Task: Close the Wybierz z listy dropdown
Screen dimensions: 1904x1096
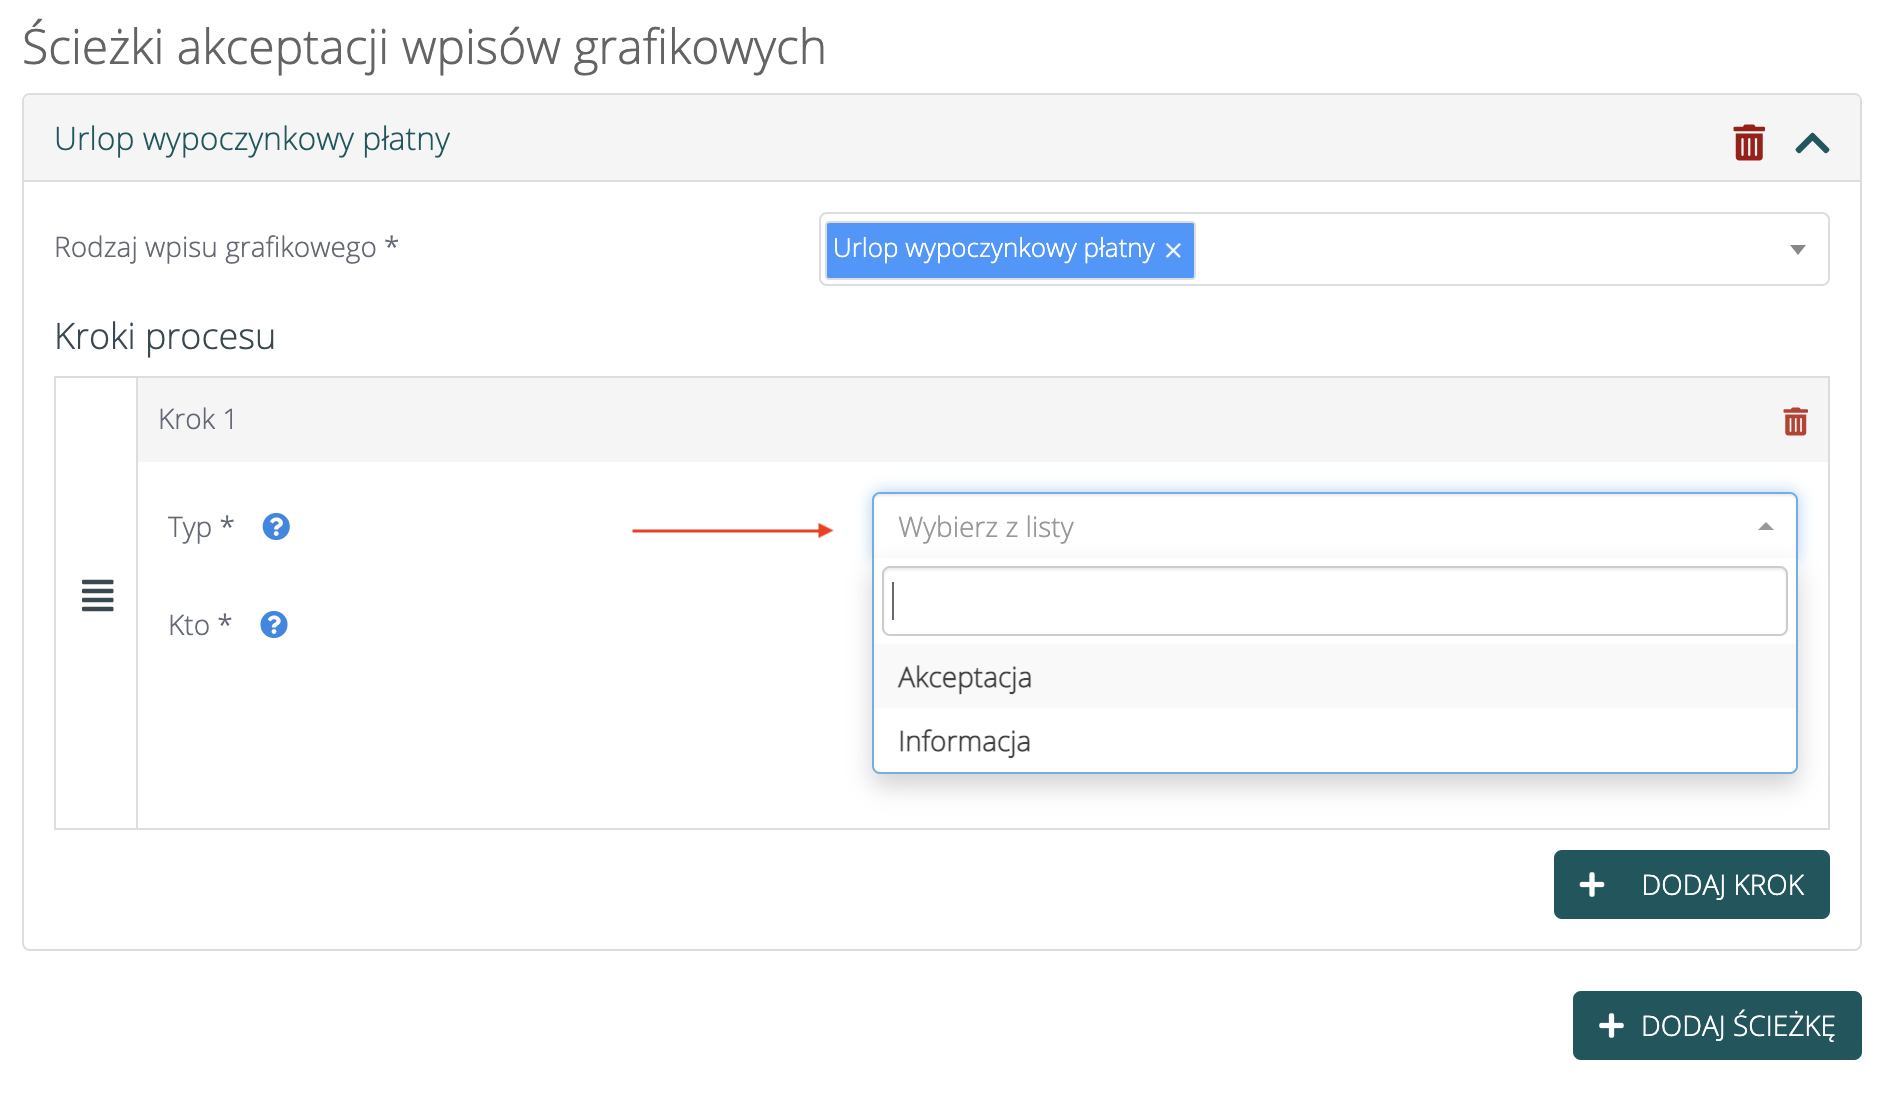Action: pyautogui.click(x=1765, y=526)
